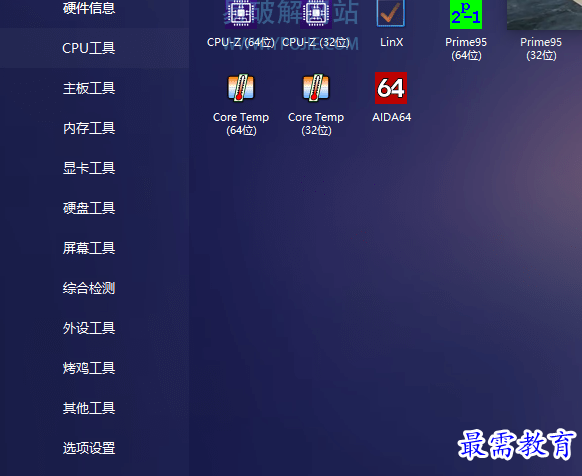Screen dimensions: 582x476
Task: Open Prime95 (64位) green icon
Action: pyautogui.click(x=466, y=14)
